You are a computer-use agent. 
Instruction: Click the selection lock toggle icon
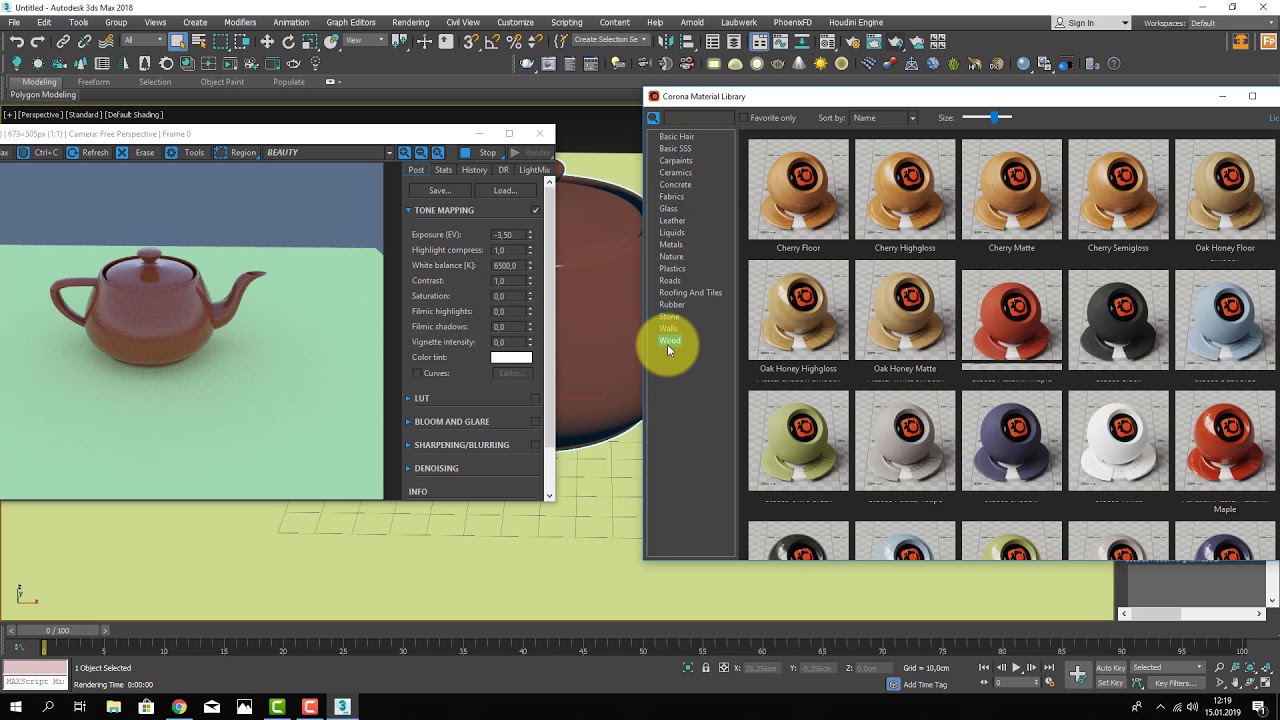point(706,668)
